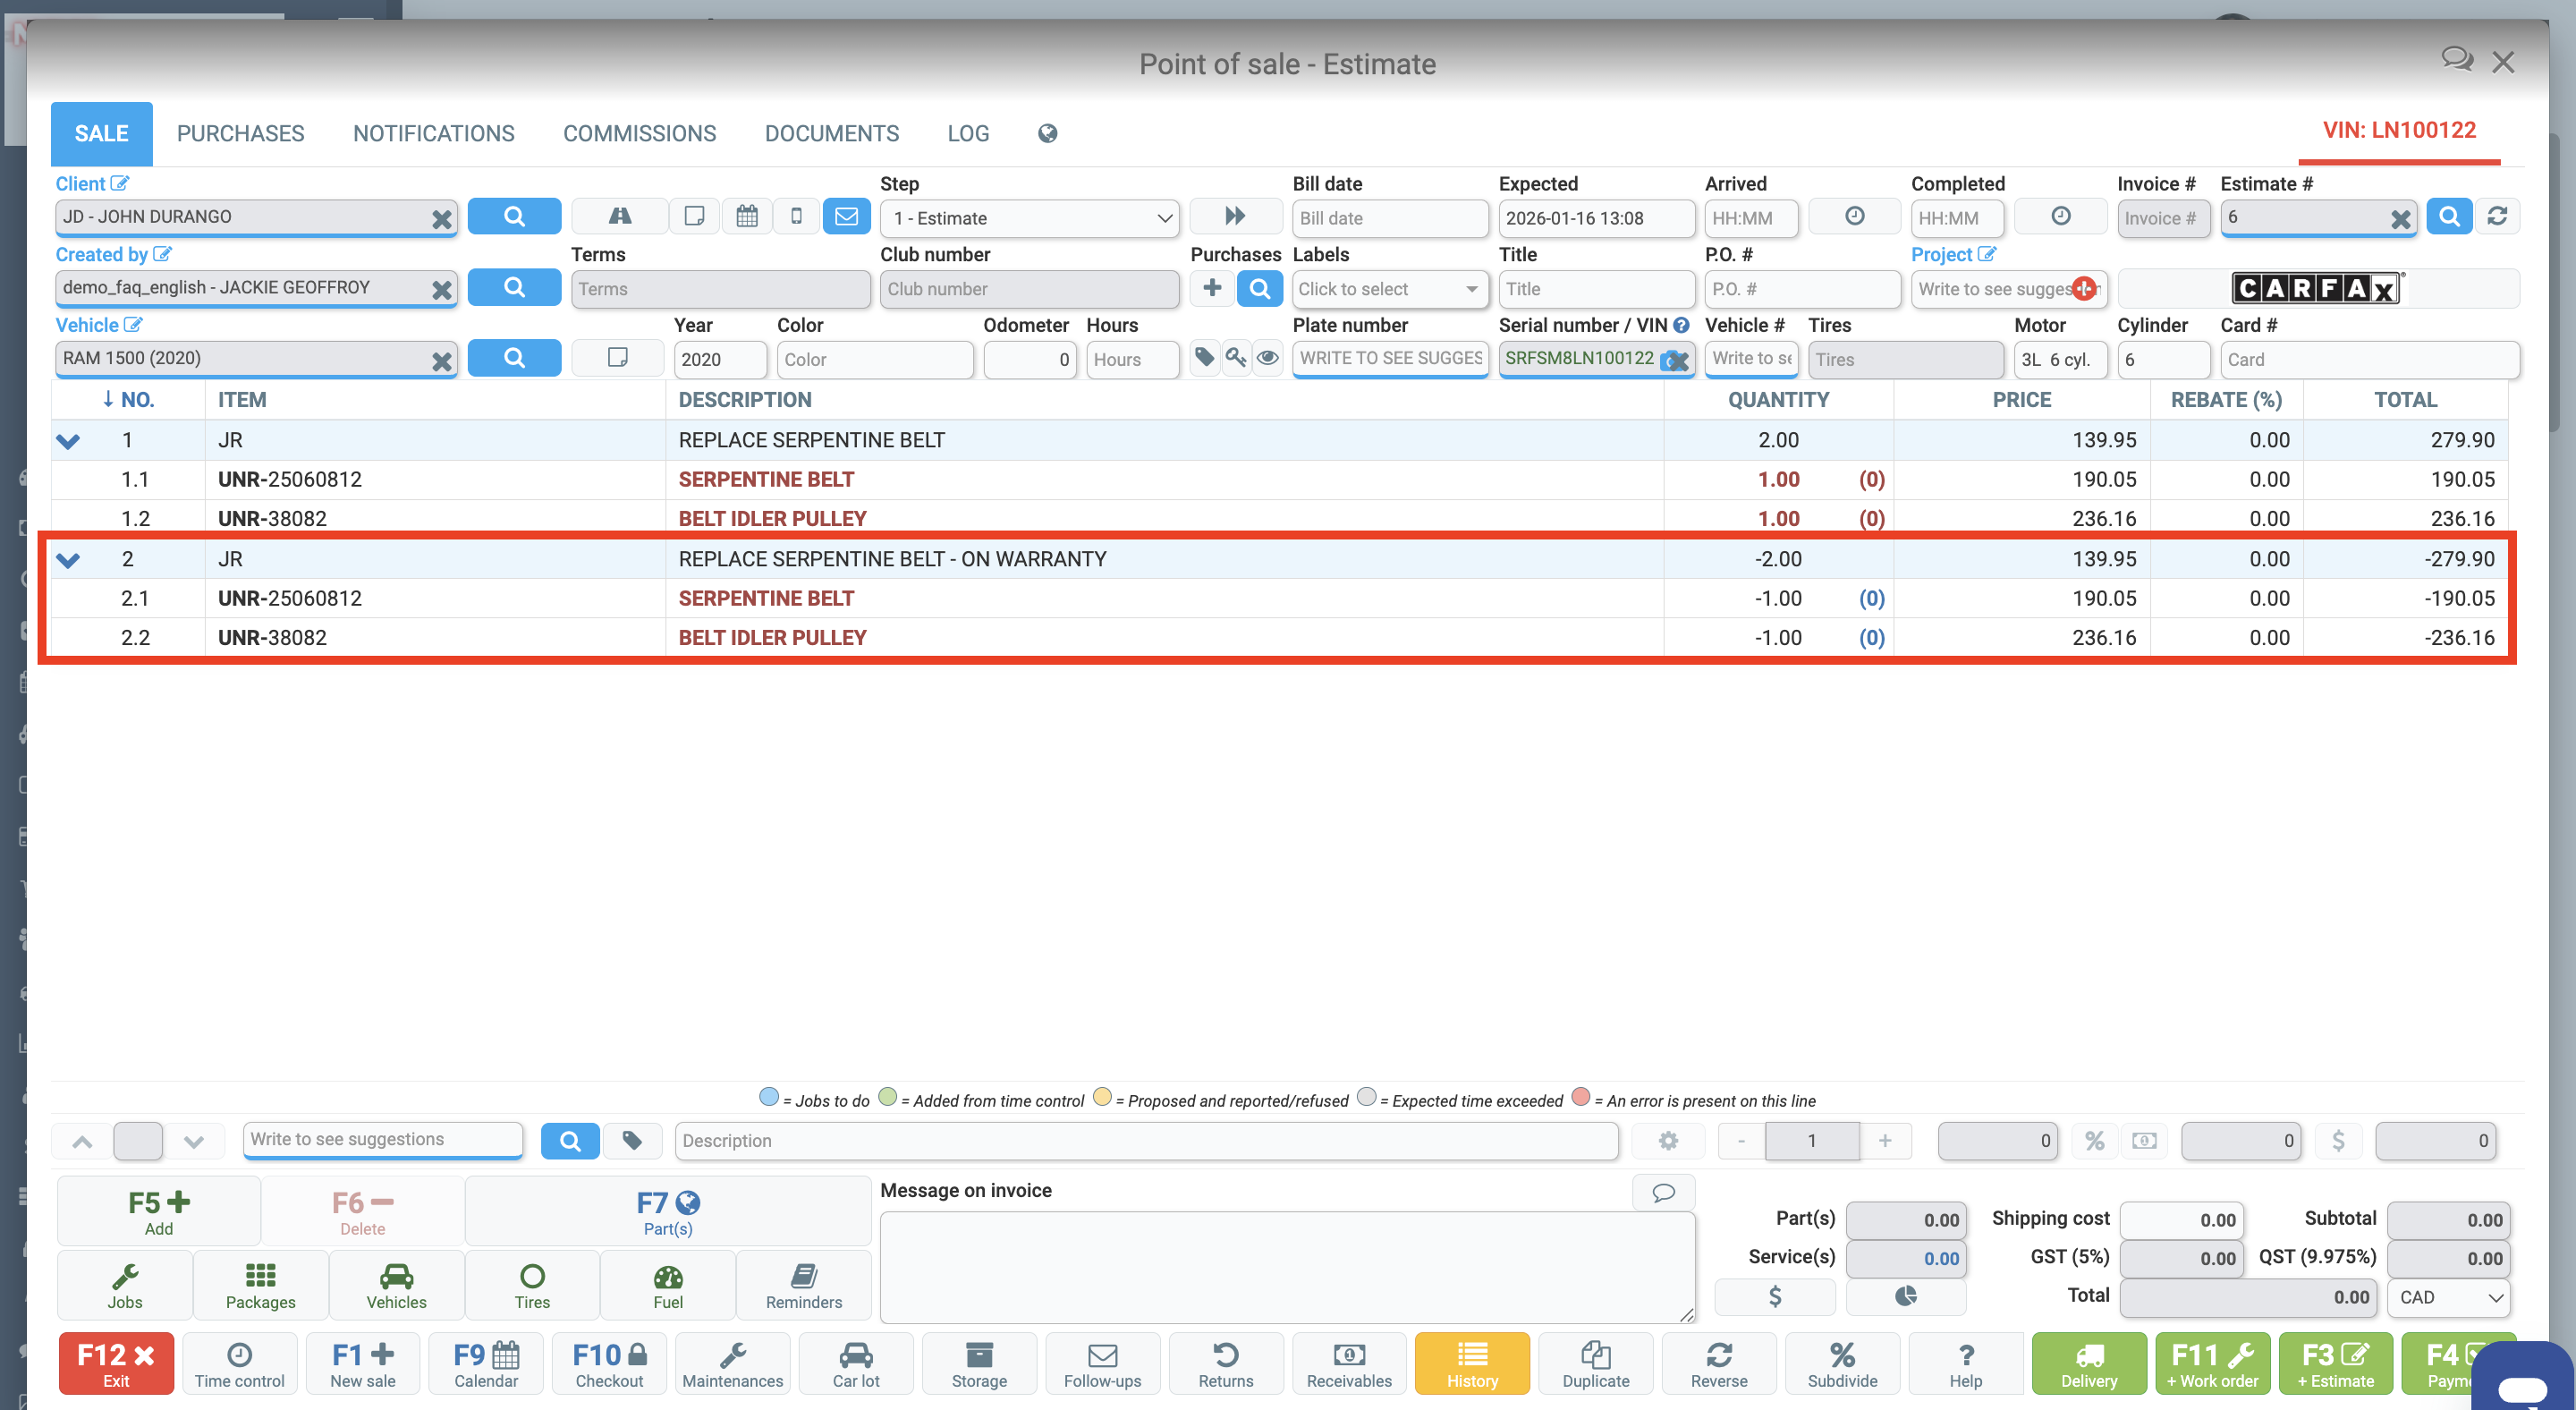Collapse job line 2 warranty chevron
The width and height of the screenshot is (2576, 1410).
[68, 559]
